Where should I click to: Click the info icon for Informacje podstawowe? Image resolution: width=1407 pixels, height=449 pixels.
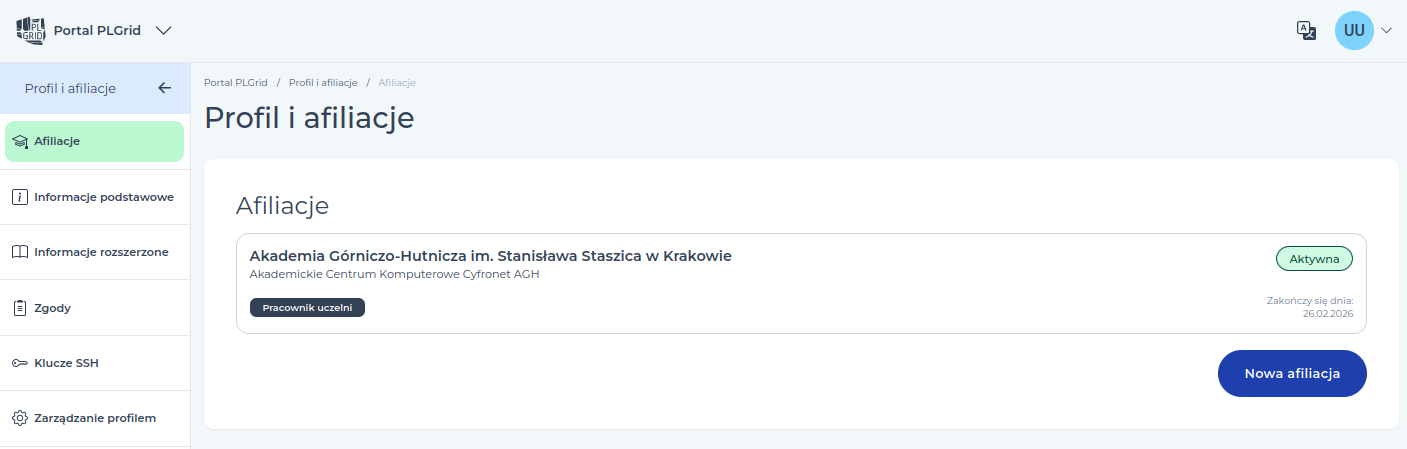[20, 197]
